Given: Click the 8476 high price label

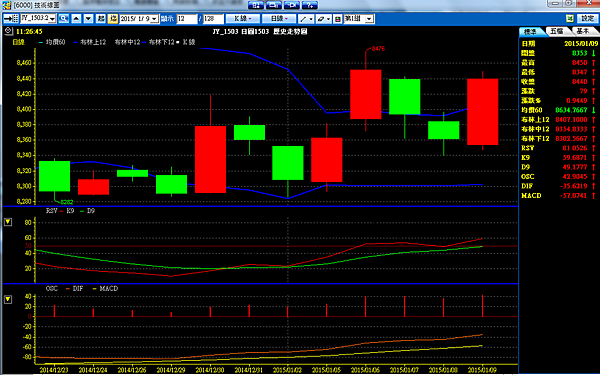Looking at the screenshot, I should click(x=378, y=49).
